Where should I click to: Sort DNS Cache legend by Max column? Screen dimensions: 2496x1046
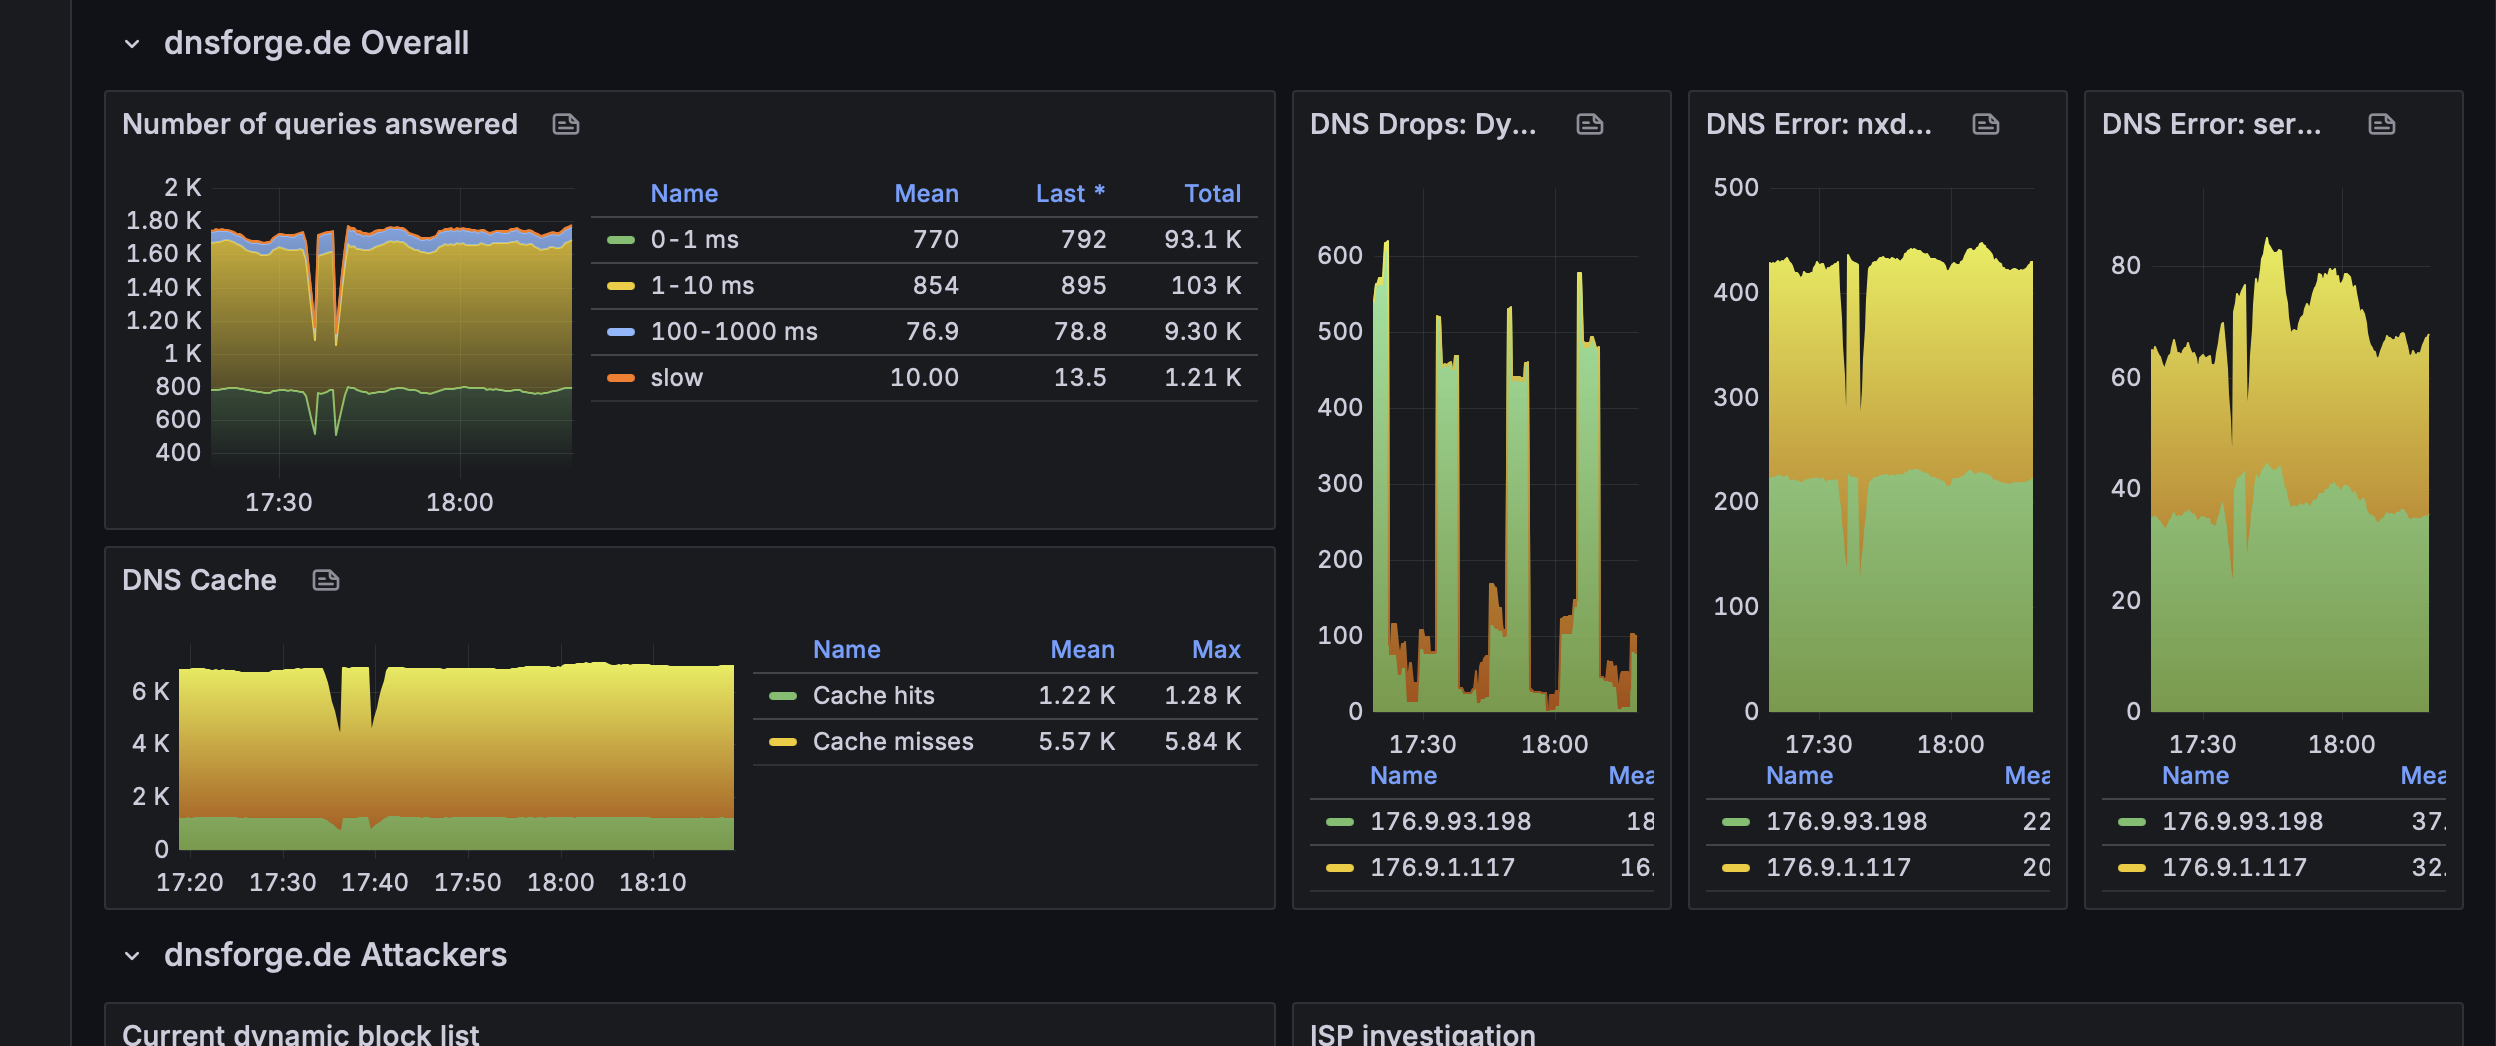pyautogui.click(x=1216, y=649)
